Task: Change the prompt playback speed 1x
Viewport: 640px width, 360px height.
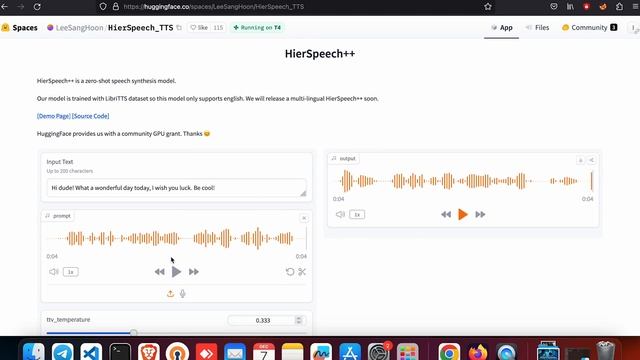Action: 71,272
